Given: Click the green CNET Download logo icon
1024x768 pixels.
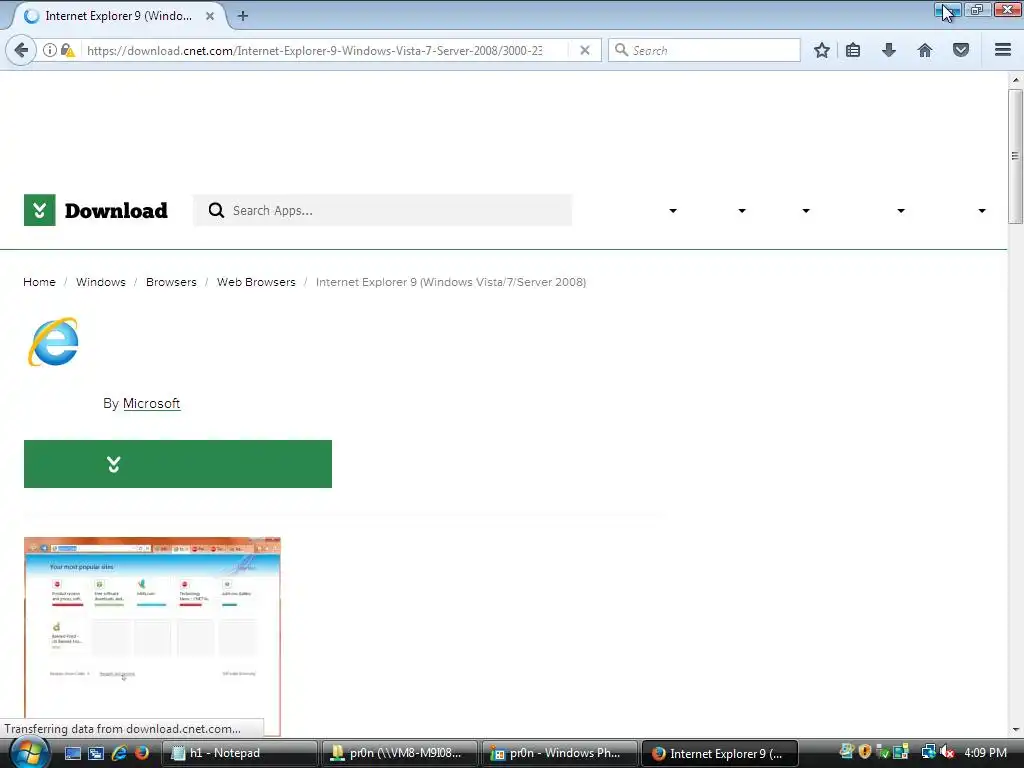Looking at the screenshot, I should [x=40, y=210].
